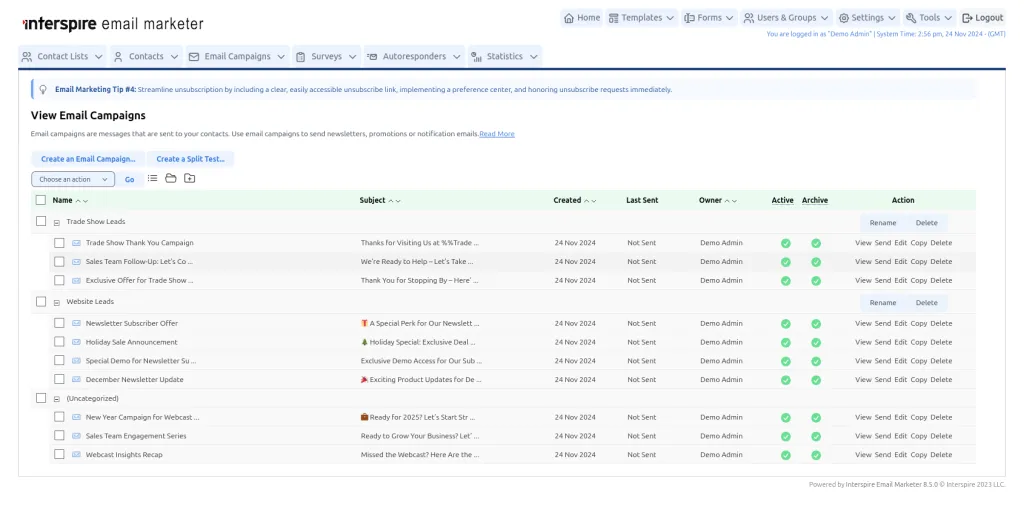
Task: Click Create a Split Test button
Action: tap(190, 159)
